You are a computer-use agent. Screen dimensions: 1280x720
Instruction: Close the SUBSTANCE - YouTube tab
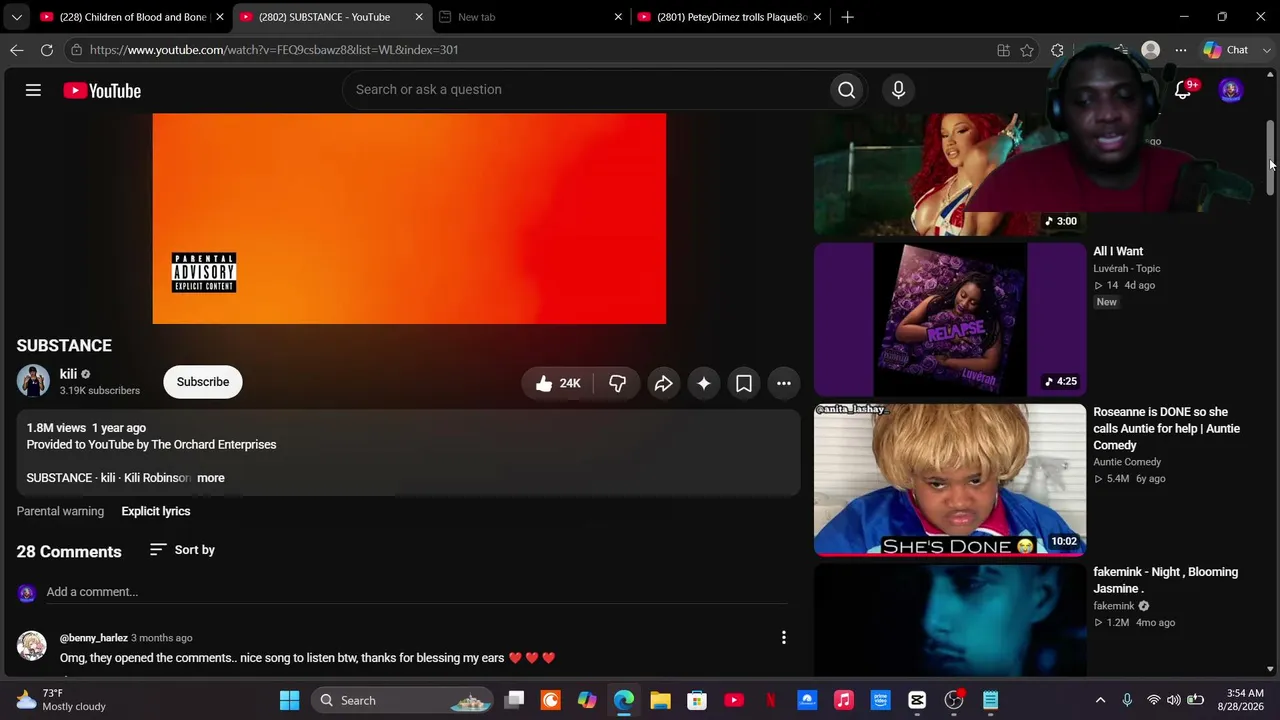(419, 17)
